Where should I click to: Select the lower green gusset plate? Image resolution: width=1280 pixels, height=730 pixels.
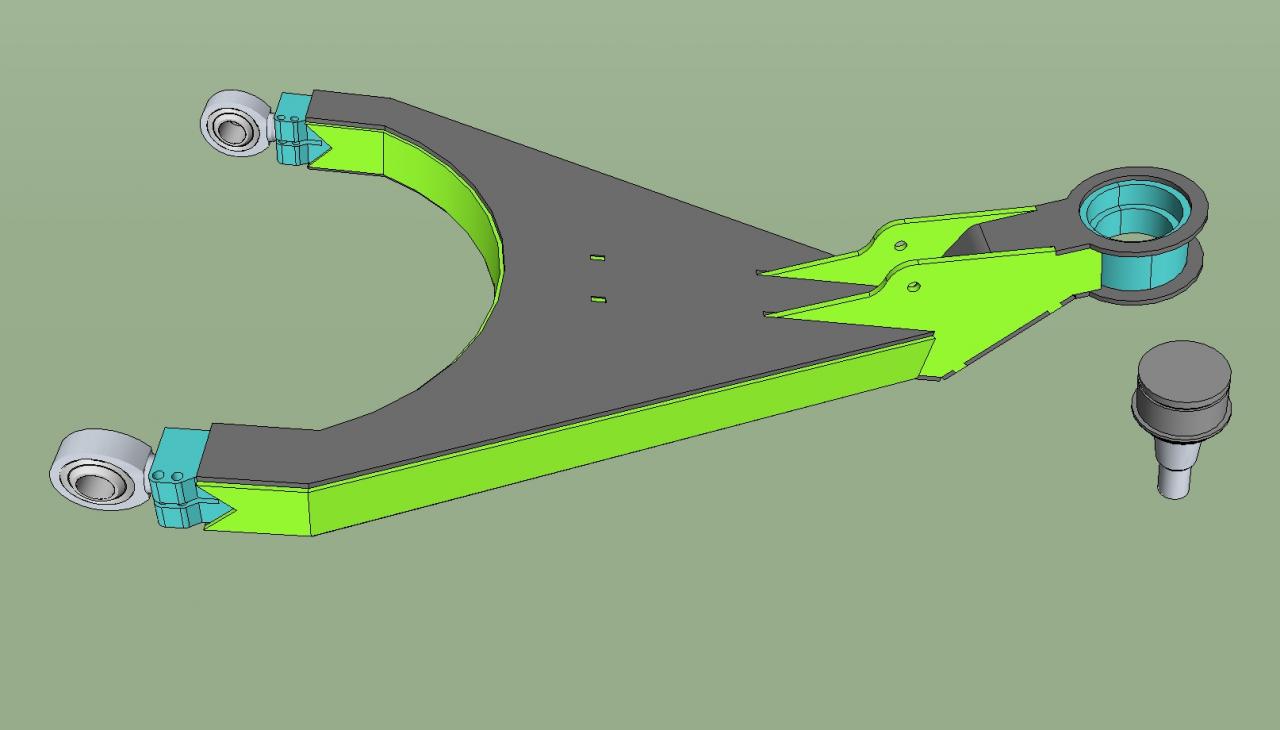[1000, 290]
